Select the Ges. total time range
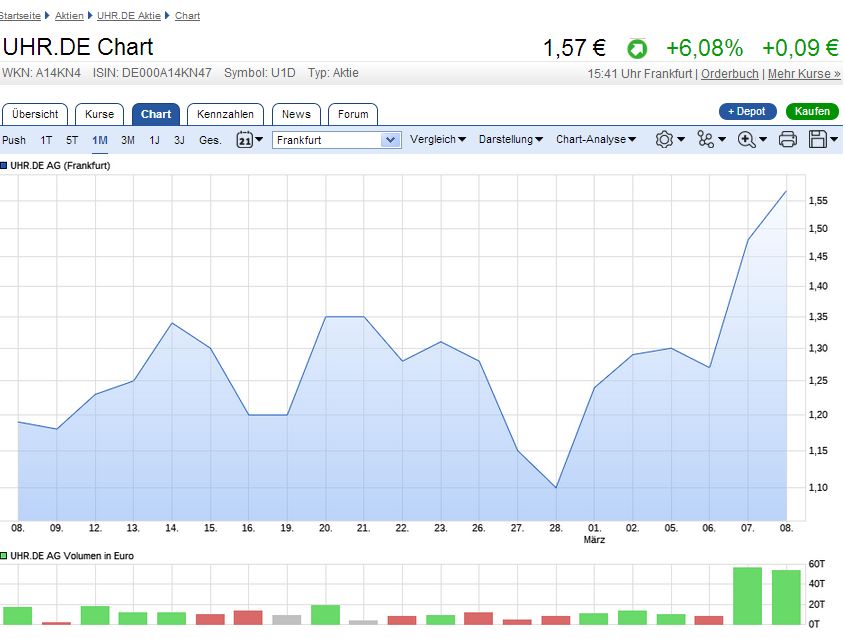This screenshot has height=639, width=845. [210, 140]
